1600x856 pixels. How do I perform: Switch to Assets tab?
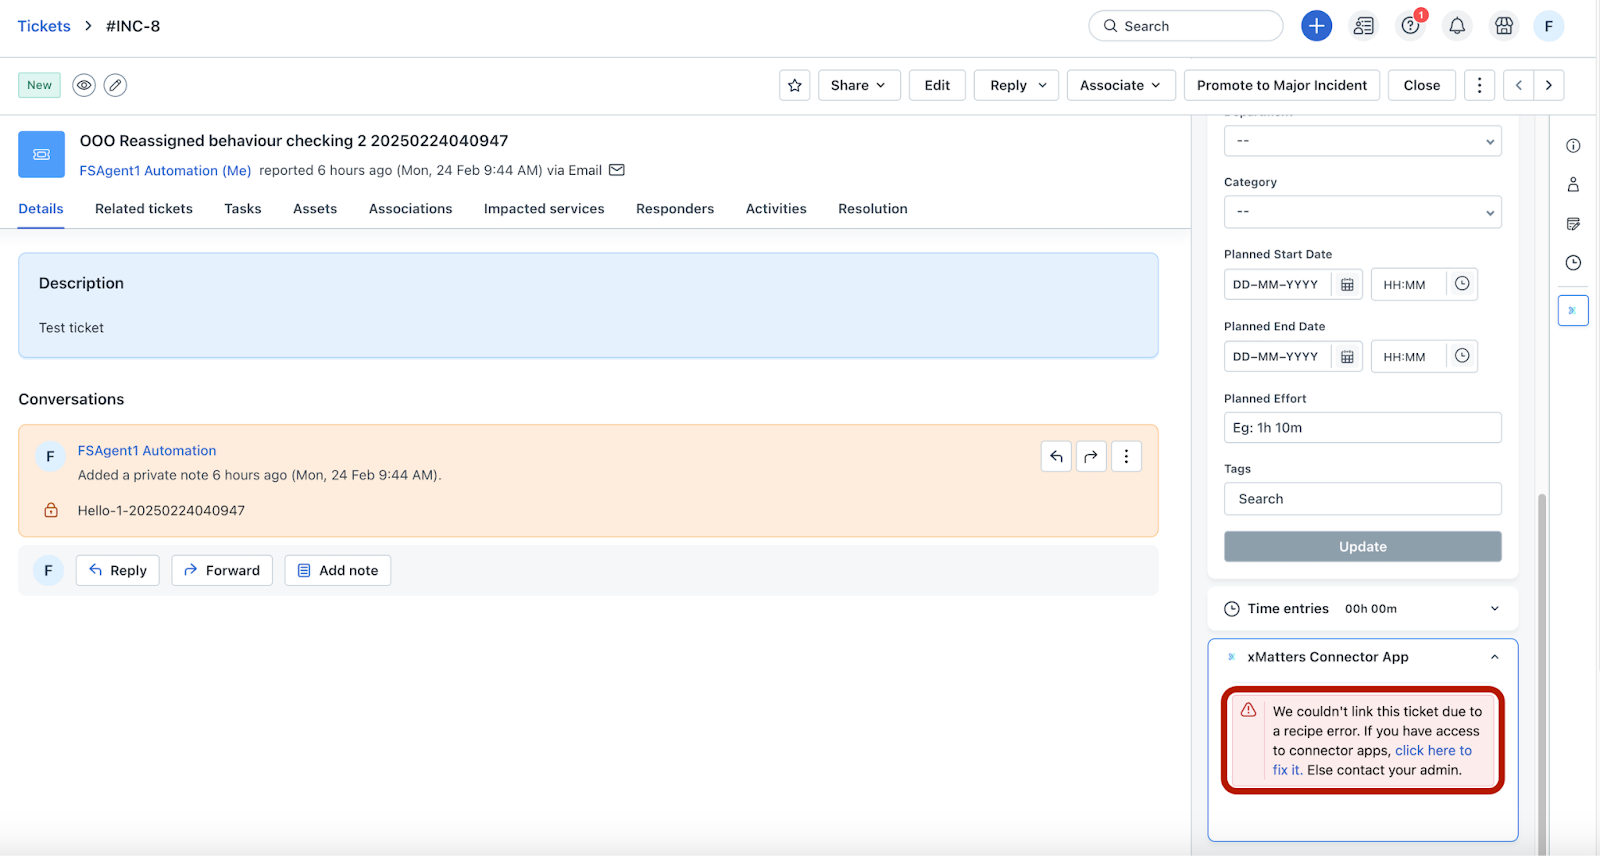315,209
